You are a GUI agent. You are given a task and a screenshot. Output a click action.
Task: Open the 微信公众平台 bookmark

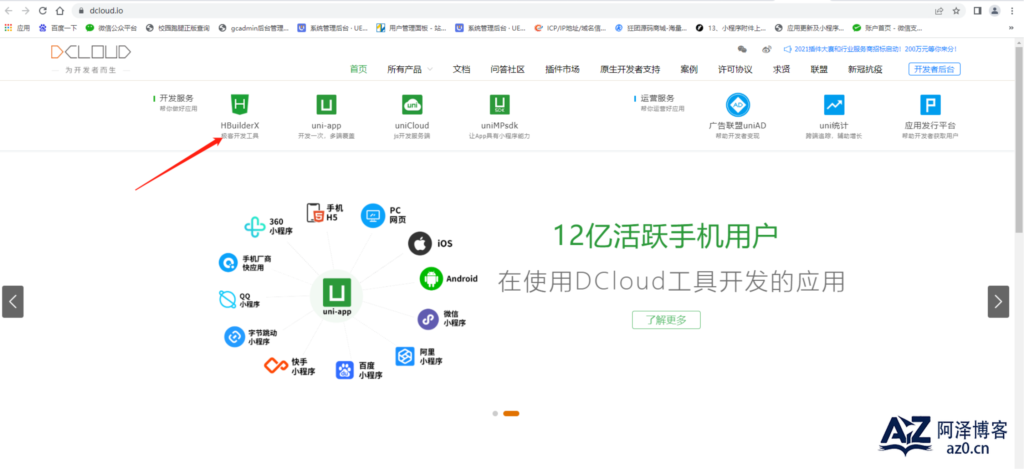point(112,28)
